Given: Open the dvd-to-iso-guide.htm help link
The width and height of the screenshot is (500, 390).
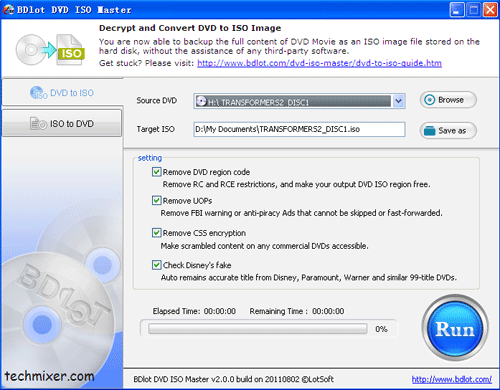Looking at the screenshot, I should pyautogui.click(x=319, y=63).
